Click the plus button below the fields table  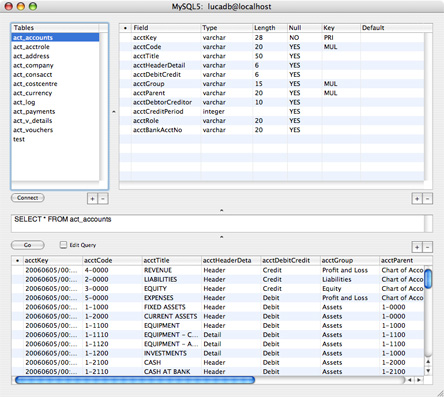pyautogui.click(x=417, y=199)
